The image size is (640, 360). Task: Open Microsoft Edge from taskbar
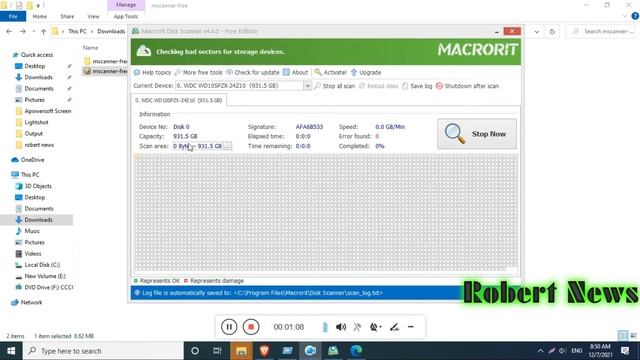pos(356,351)
